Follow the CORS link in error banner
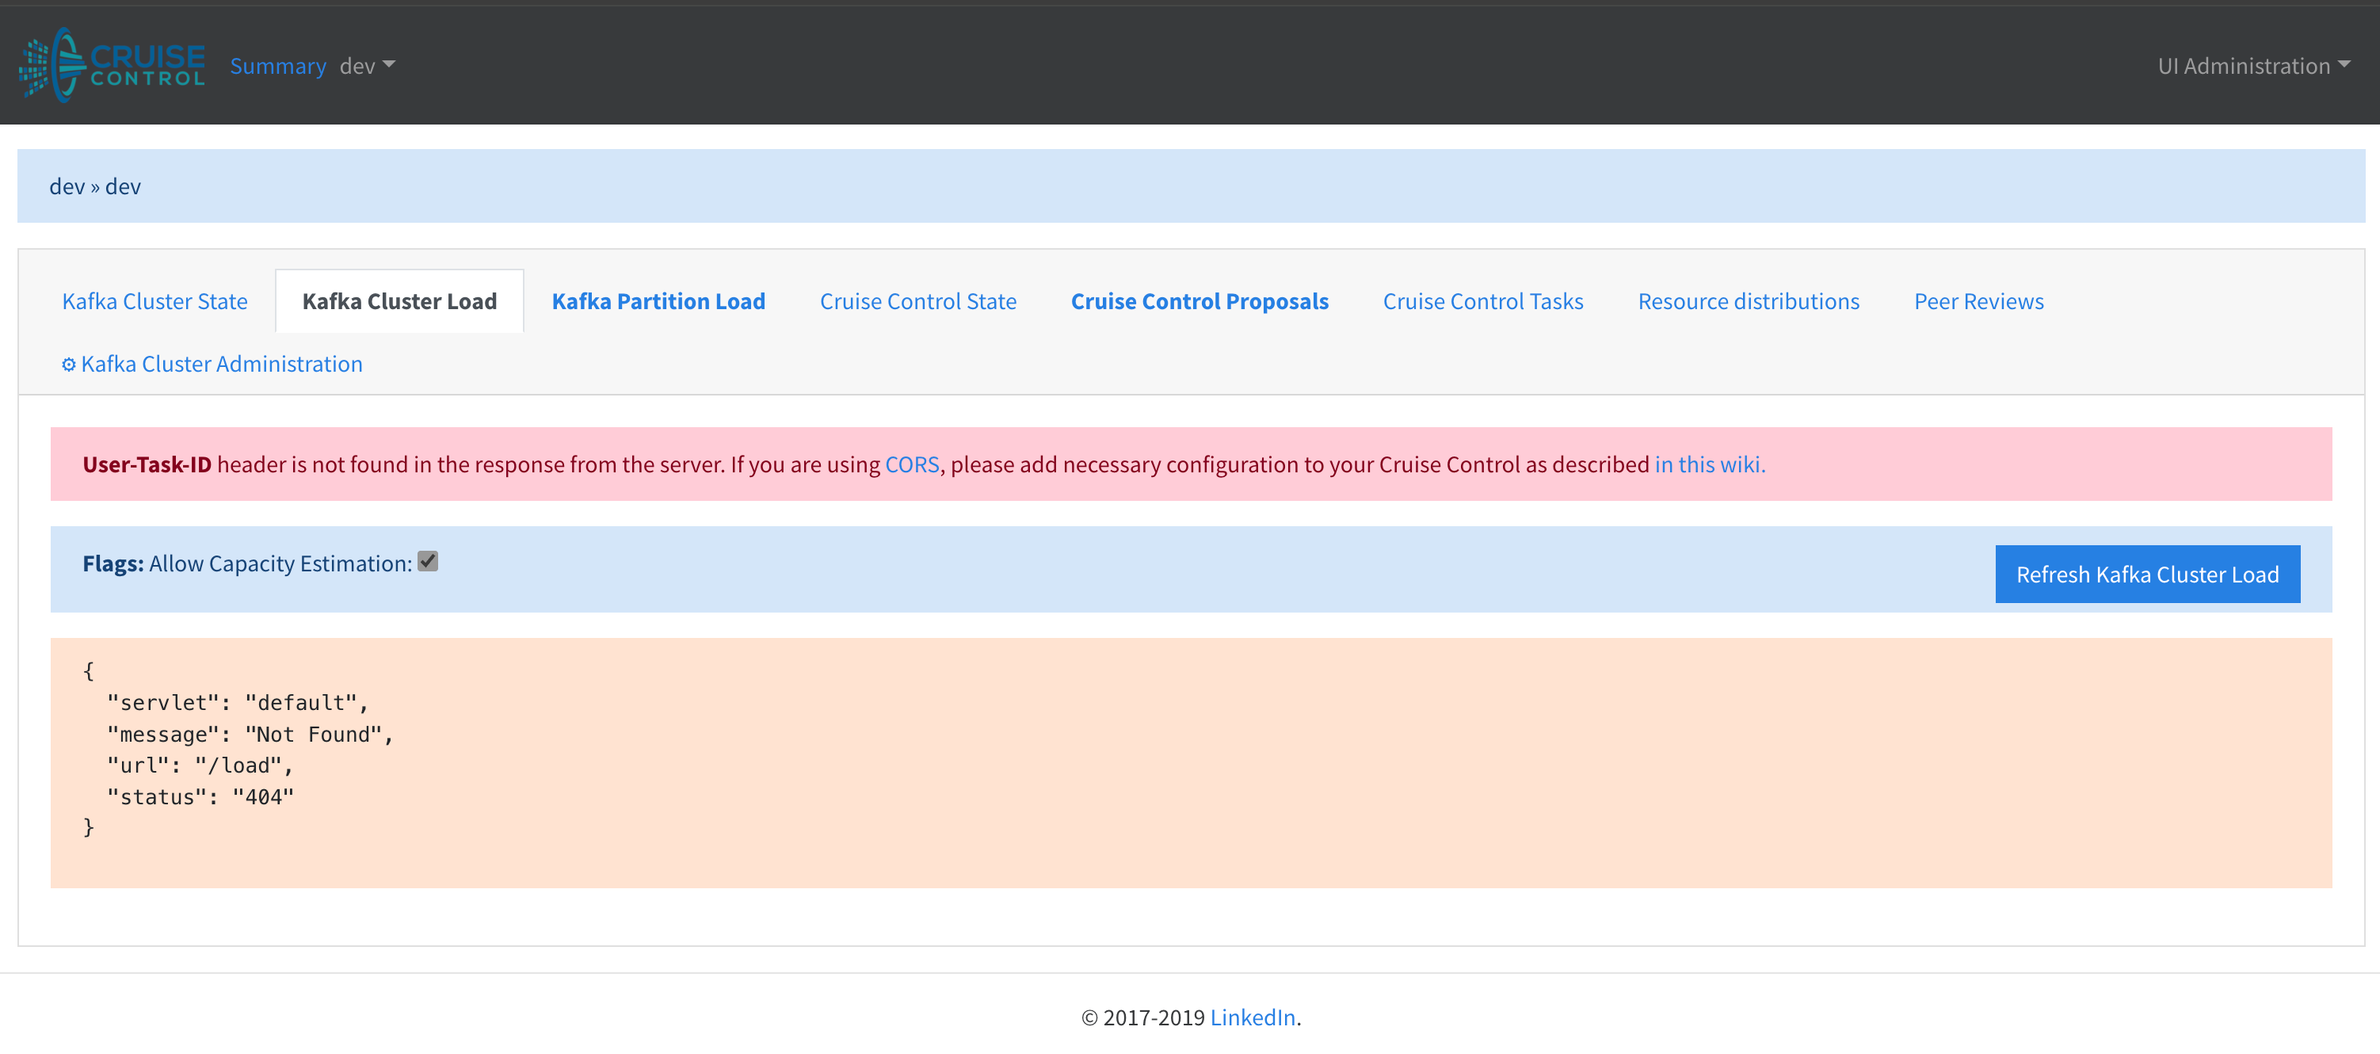 [912, 464]
